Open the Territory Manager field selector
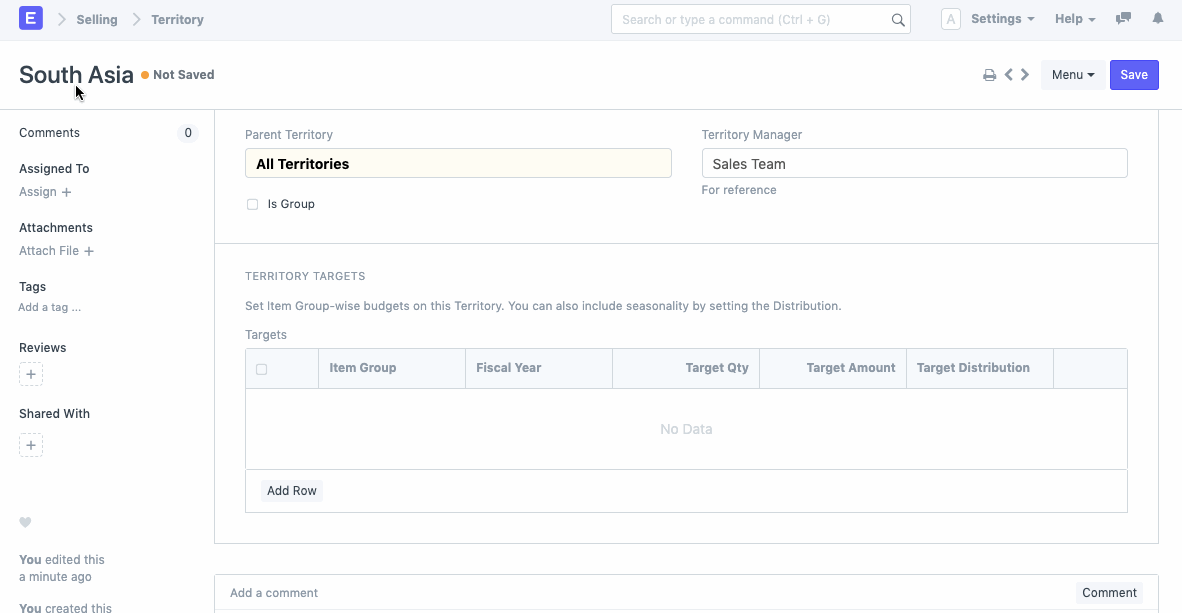The width and height of the screenshot is (1182, 613). pos(914,162)
